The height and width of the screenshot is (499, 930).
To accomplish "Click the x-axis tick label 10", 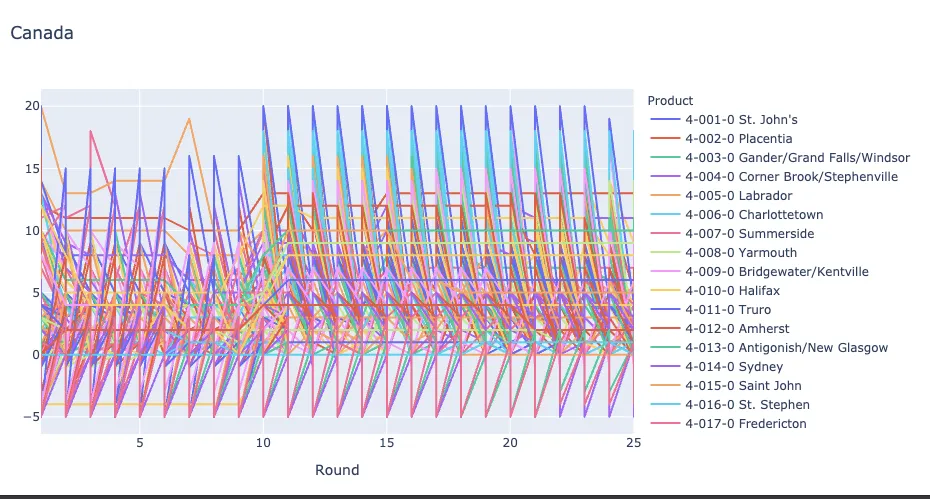I will point(263,443).
